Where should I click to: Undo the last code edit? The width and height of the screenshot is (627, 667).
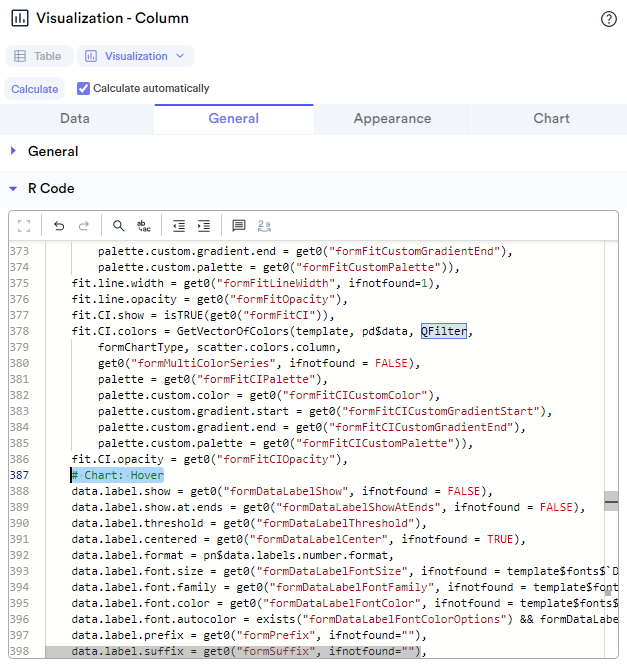pos(59,226)
